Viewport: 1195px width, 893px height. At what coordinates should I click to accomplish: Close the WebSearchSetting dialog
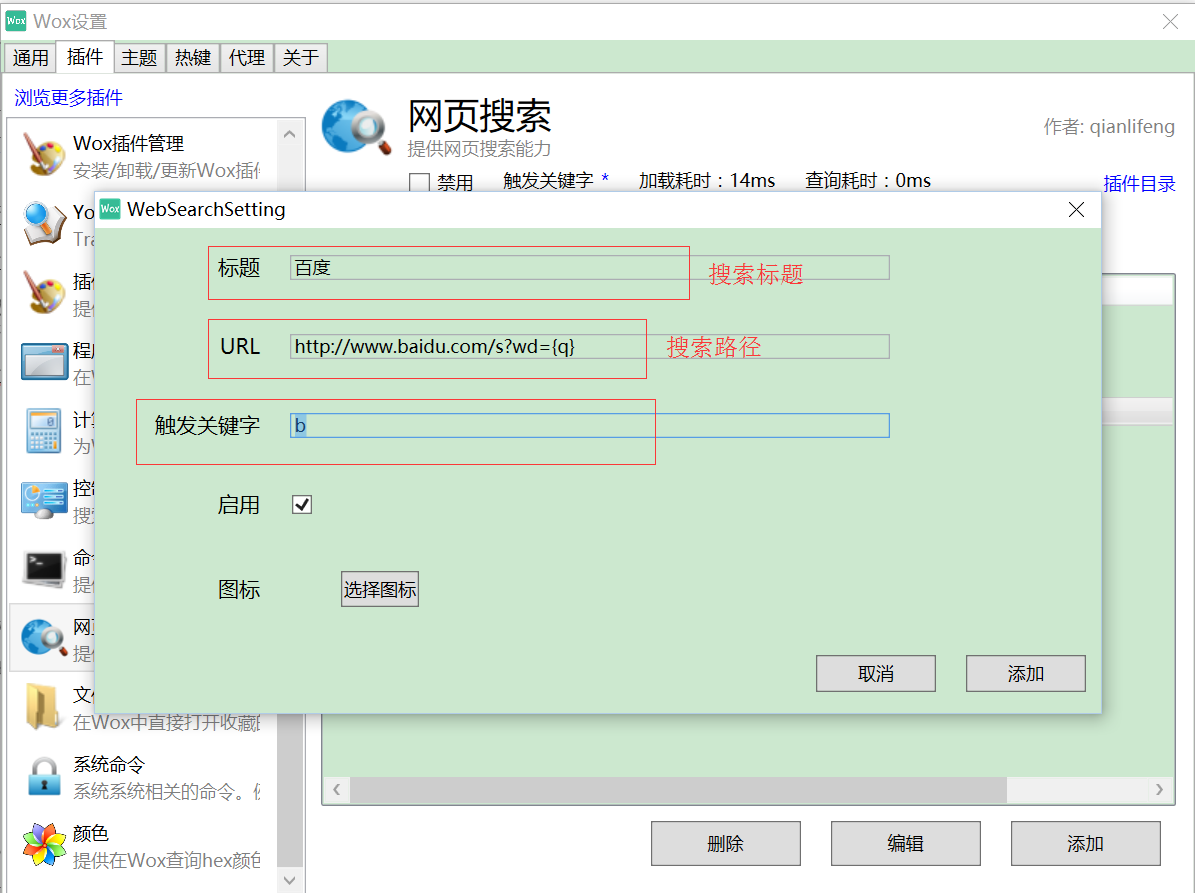(1076, 210)
